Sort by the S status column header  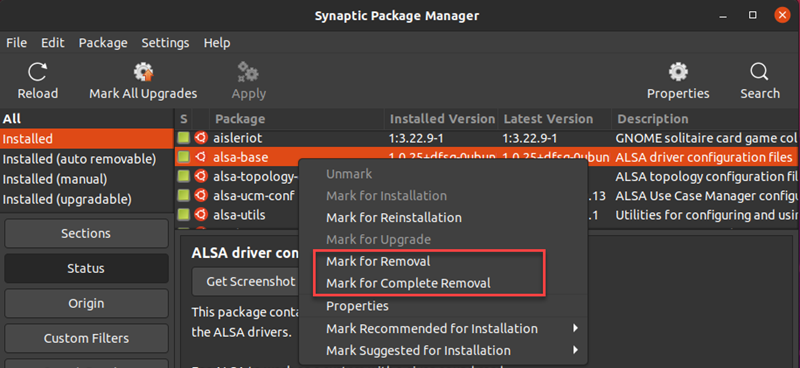click(184, 119)
